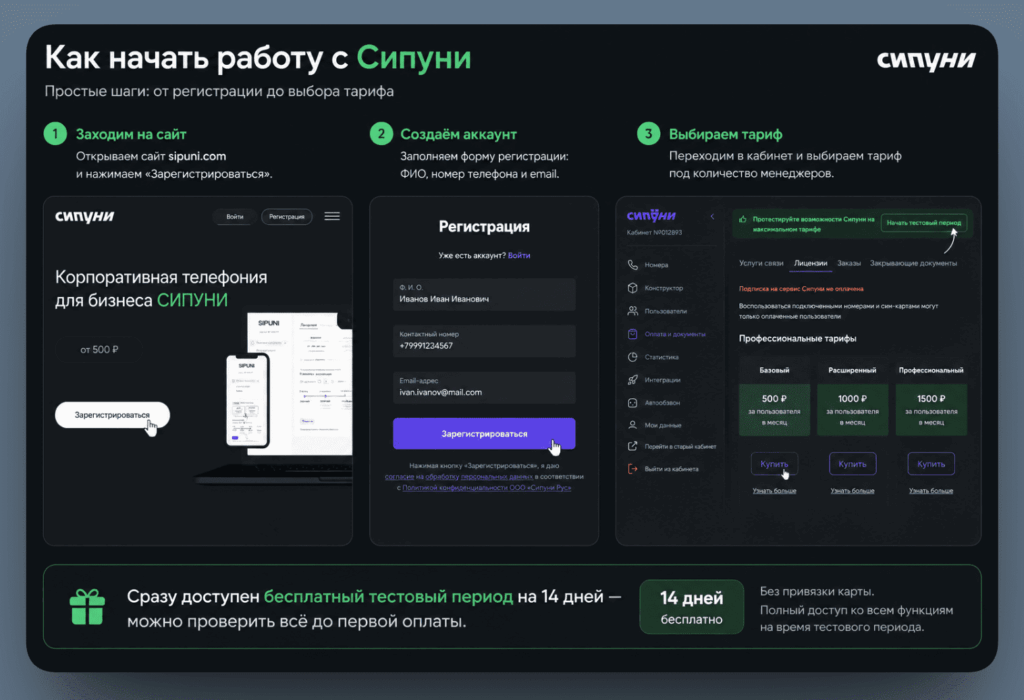Click the Регистрация form heading
The height and width of the screenshot is (700, 1024).
coord(484,227)
